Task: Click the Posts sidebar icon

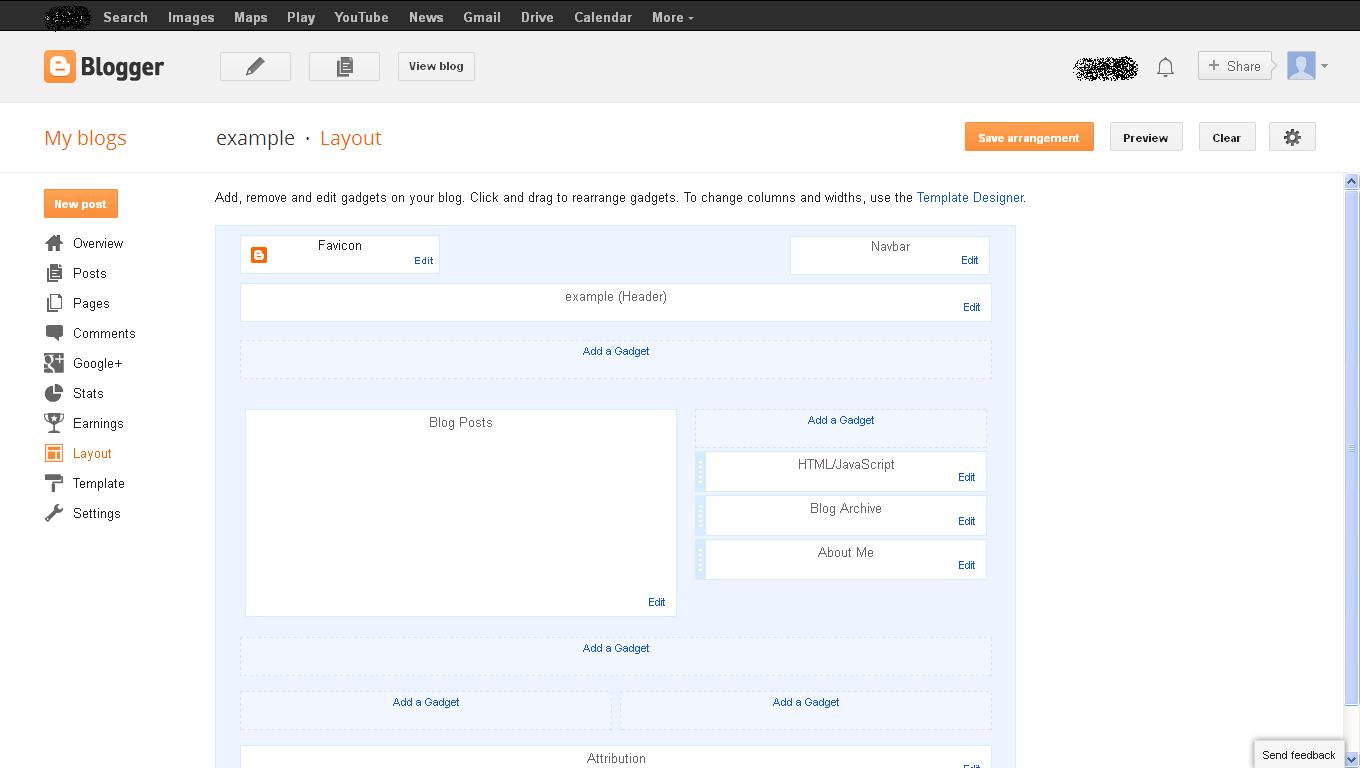Action: coord(54,273)
